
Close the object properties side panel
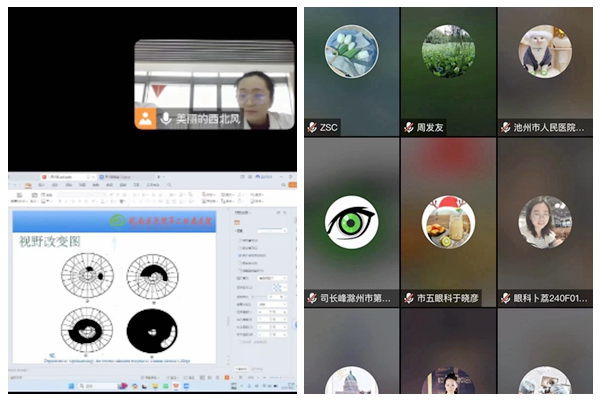(285, 212)
